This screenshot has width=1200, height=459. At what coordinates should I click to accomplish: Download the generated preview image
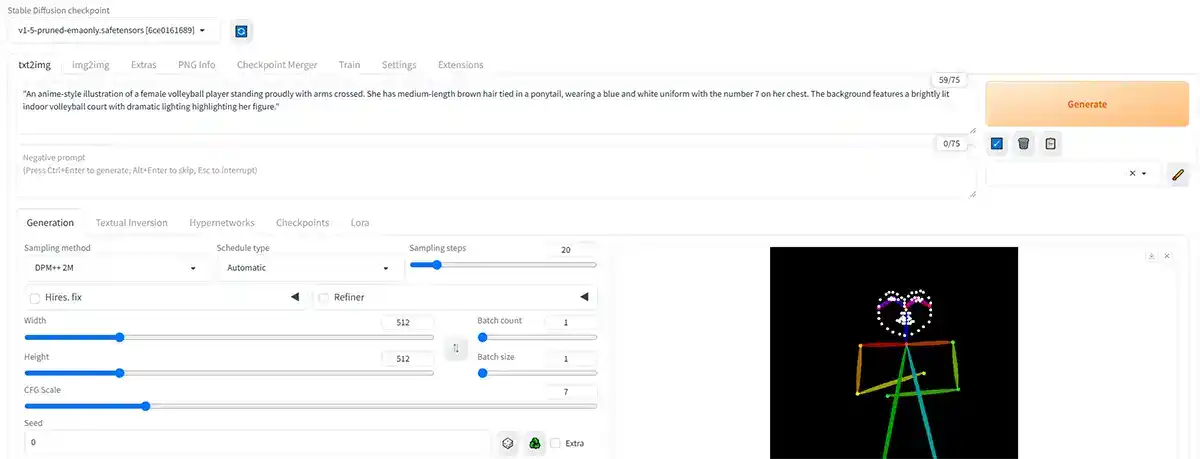pyautogui.click(x=1152, y=256)
